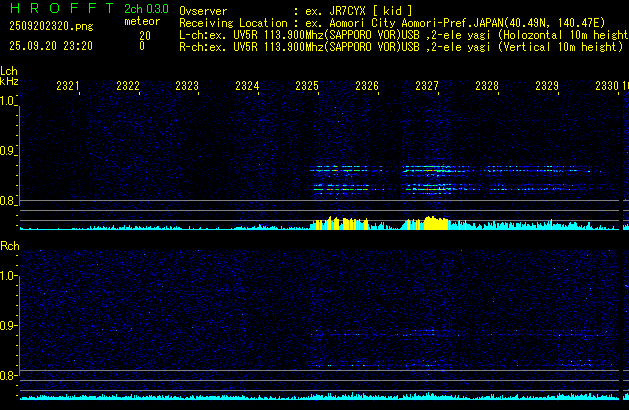Screen dimensions: 629x410
Task: Click the 2323 time marker
Action: [x=187, y=87]
